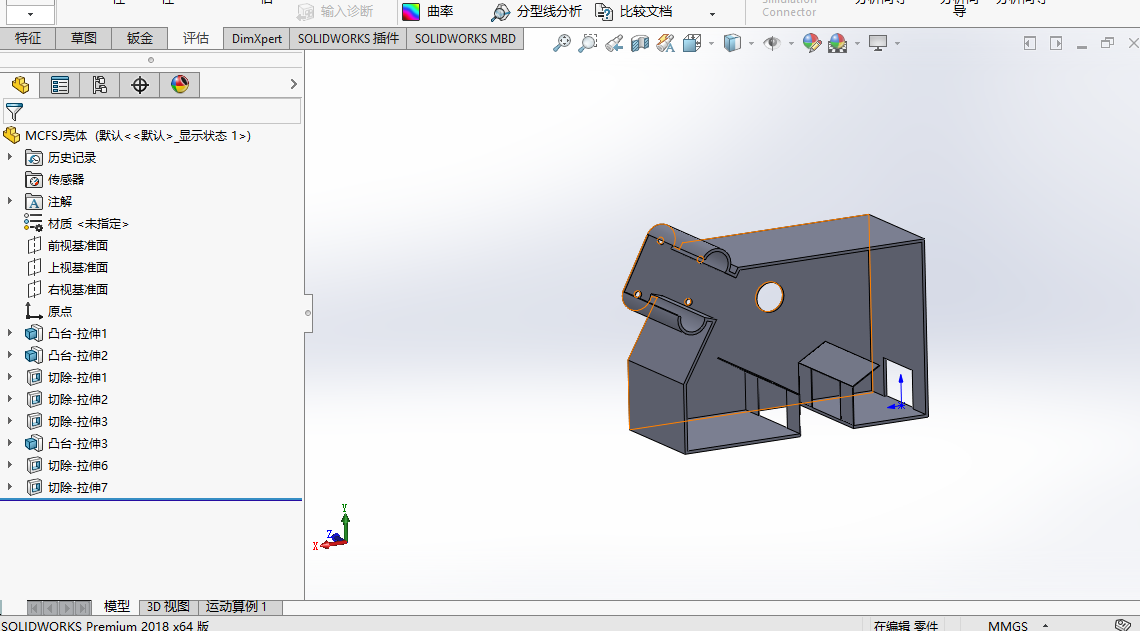The width and height of the screenshot is (1140, 631).
Task: Click the Apply Scene icon
Action: (x=838, y=44)
